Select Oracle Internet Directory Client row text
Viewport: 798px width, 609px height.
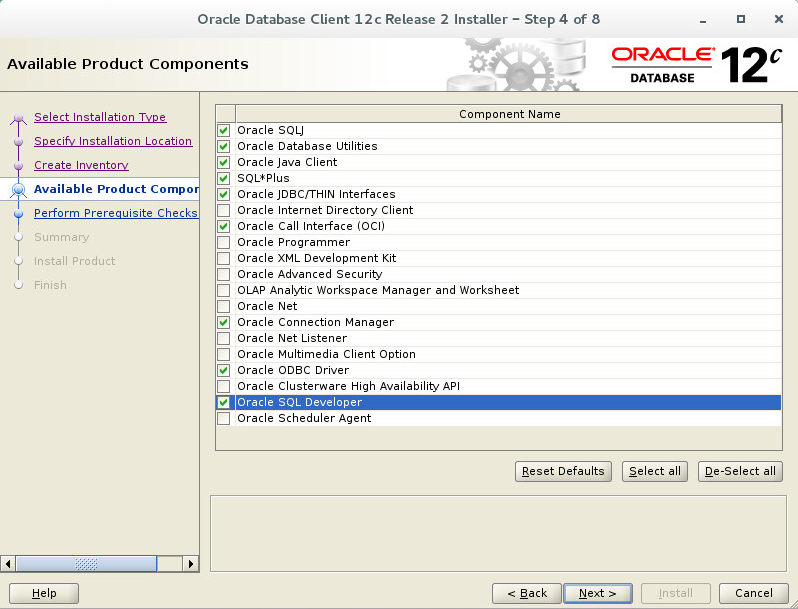click(325, 211)
